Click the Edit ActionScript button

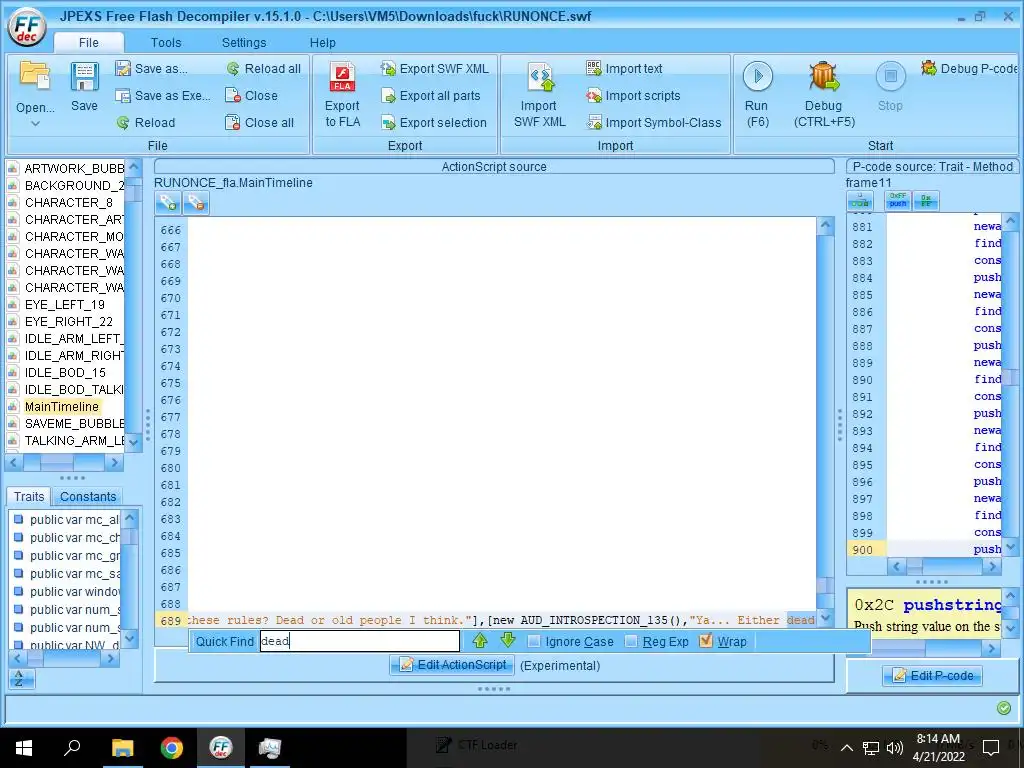453,665
